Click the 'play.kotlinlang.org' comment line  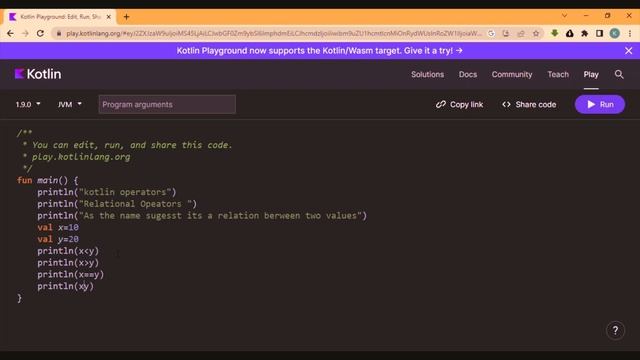(x=77, y=157)
